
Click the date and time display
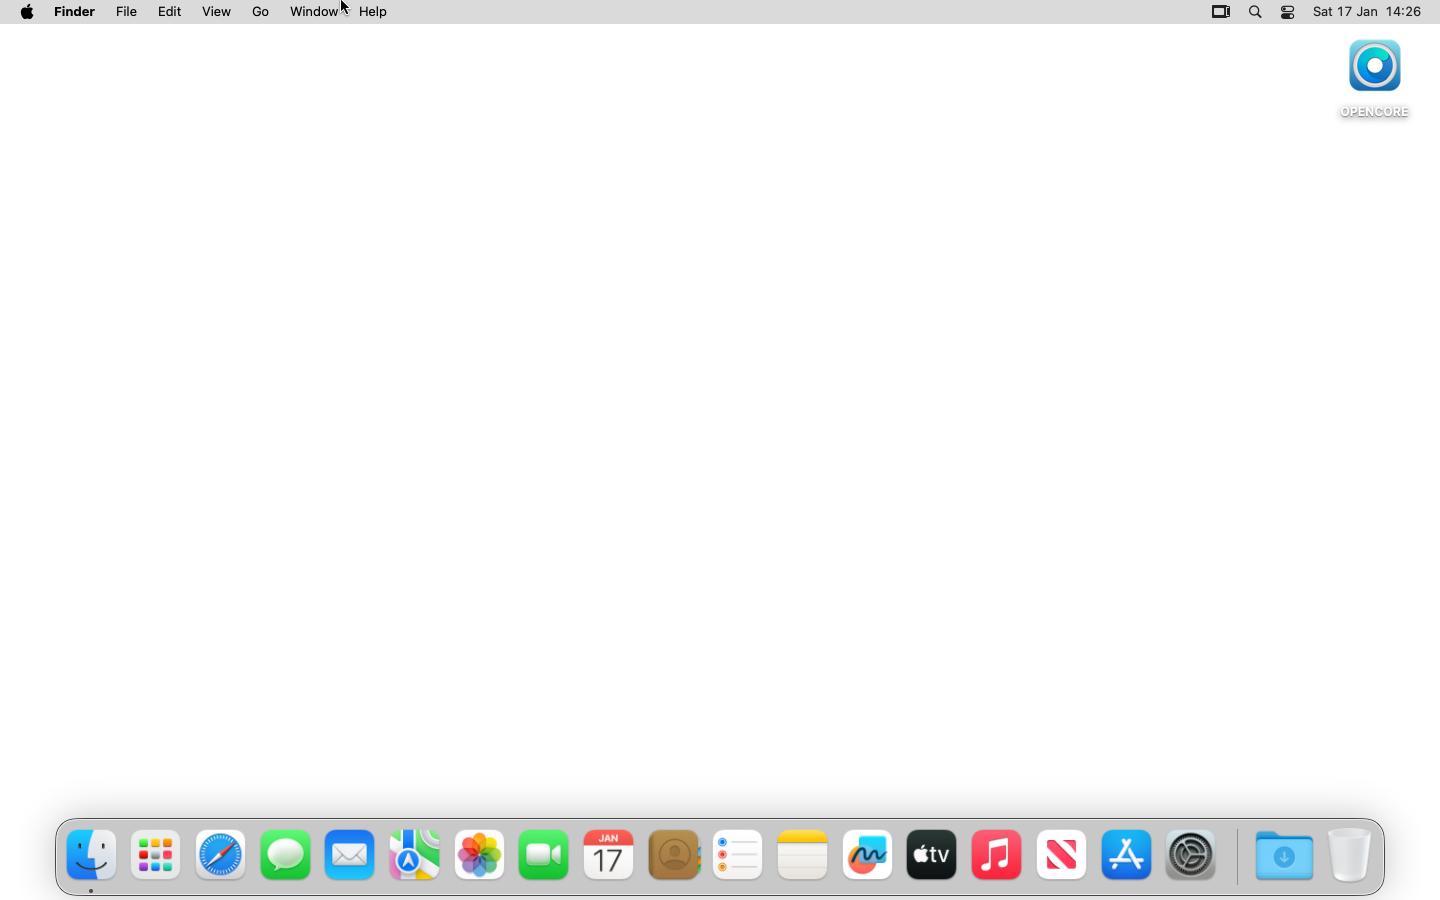(1368, 12)
